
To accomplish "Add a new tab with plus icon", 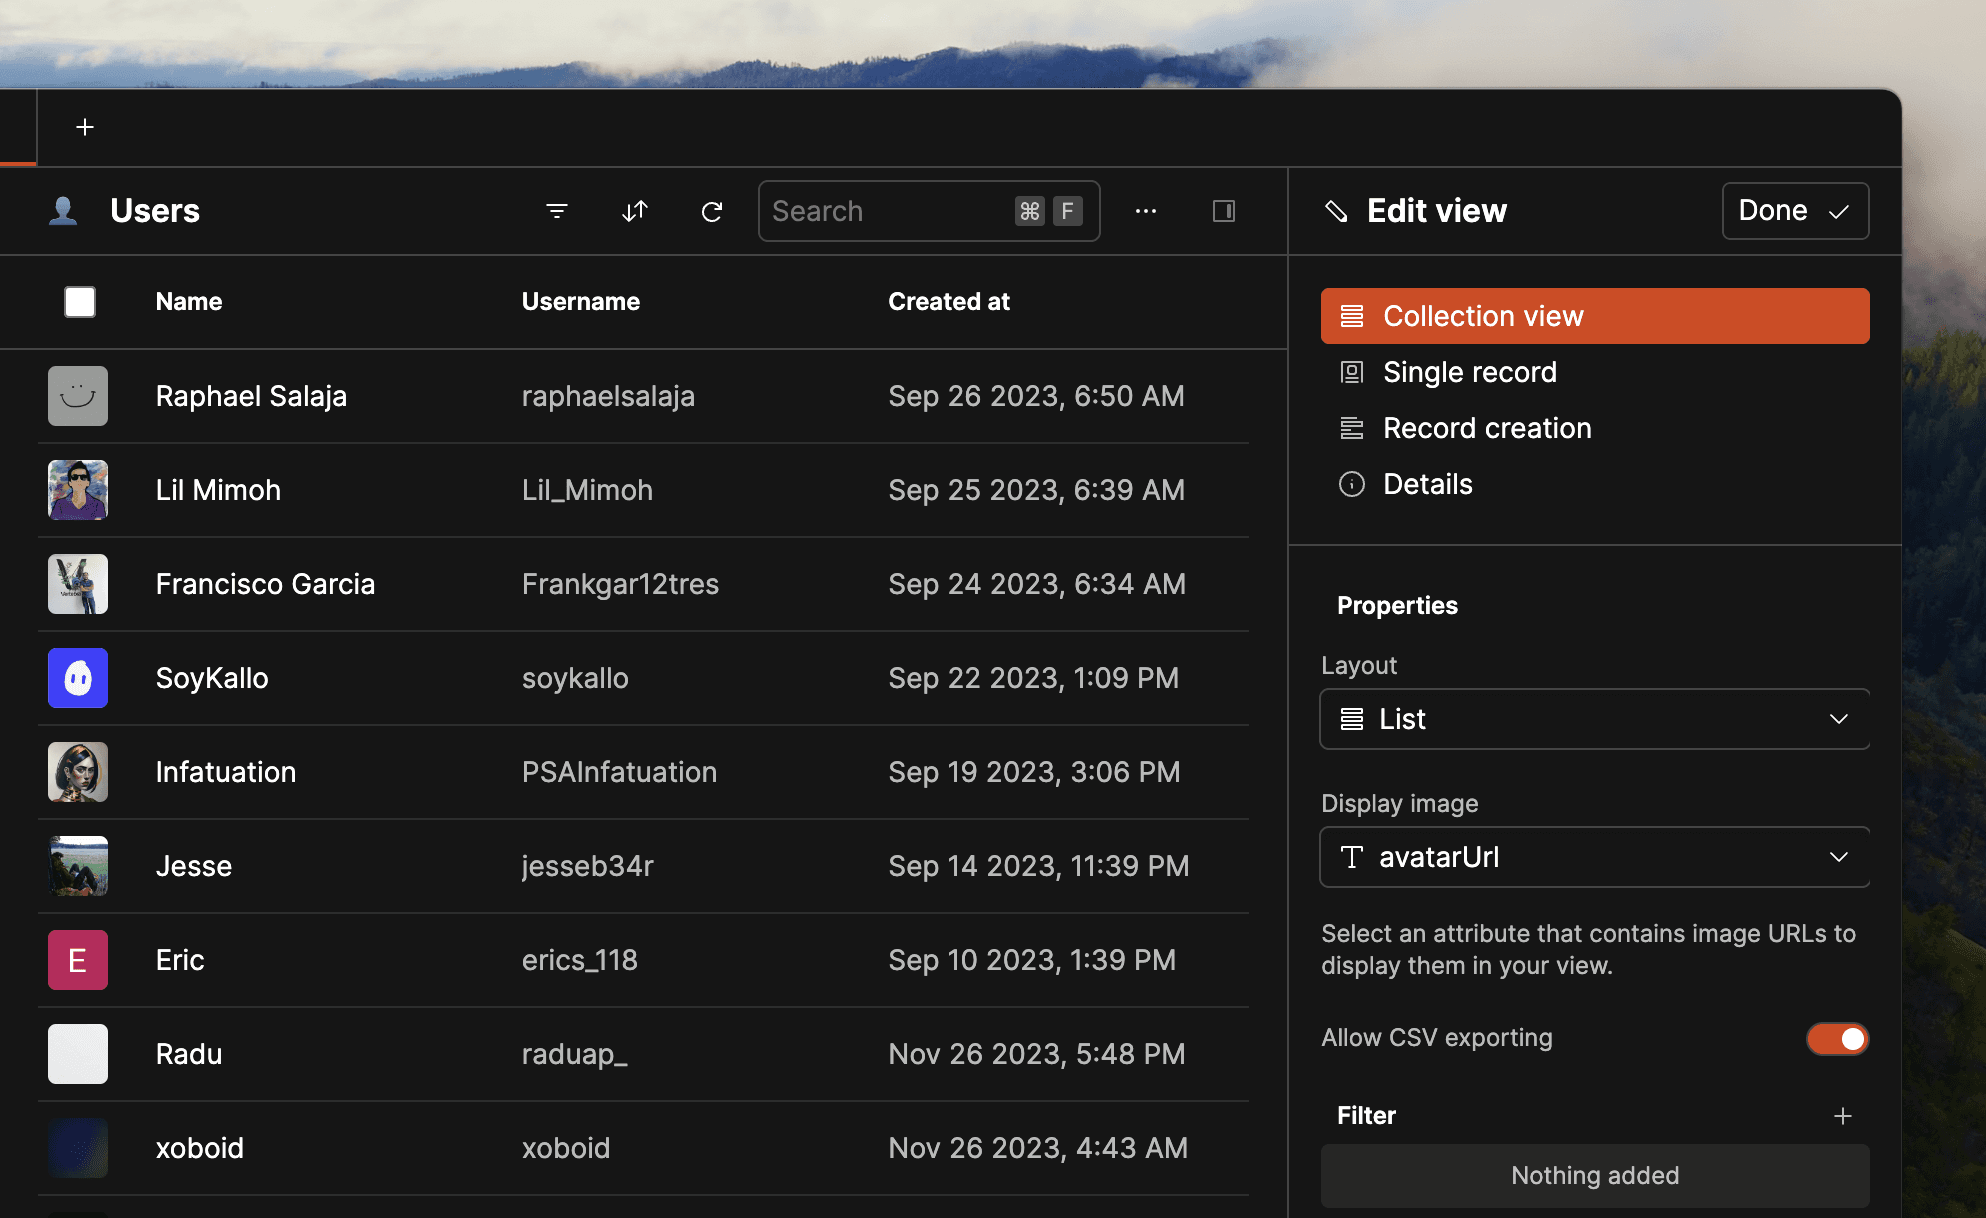I will (x=85, y=127).
